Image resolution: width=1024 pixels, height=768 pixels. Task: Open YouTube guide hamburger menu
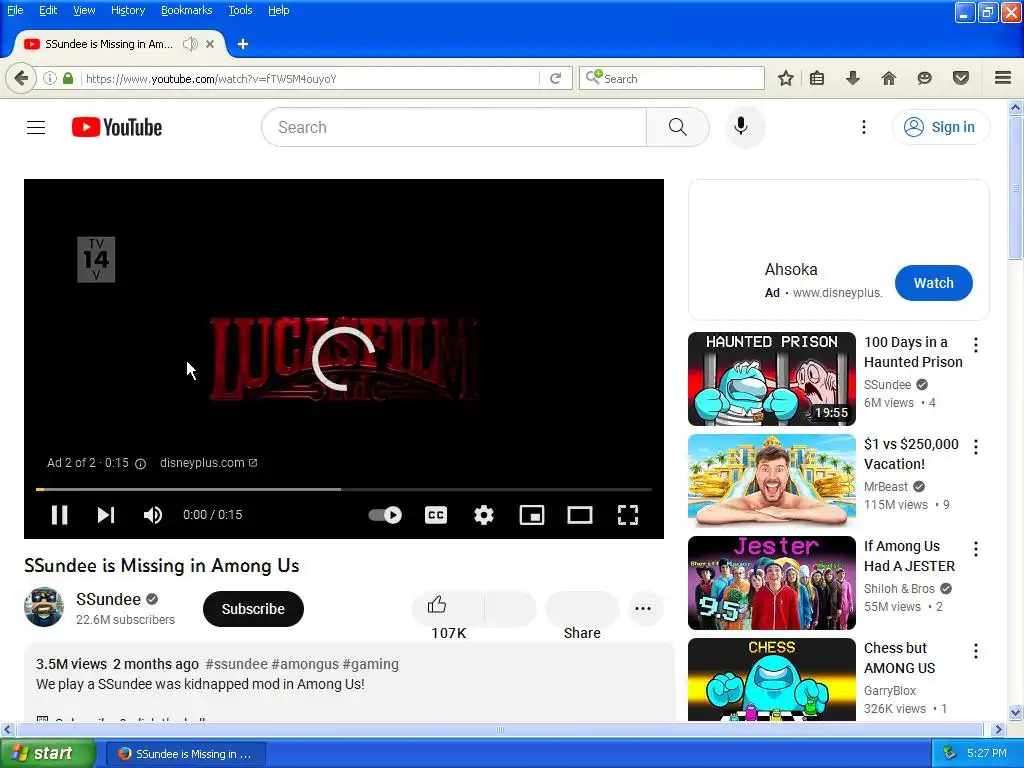click(x=36, y=127)
